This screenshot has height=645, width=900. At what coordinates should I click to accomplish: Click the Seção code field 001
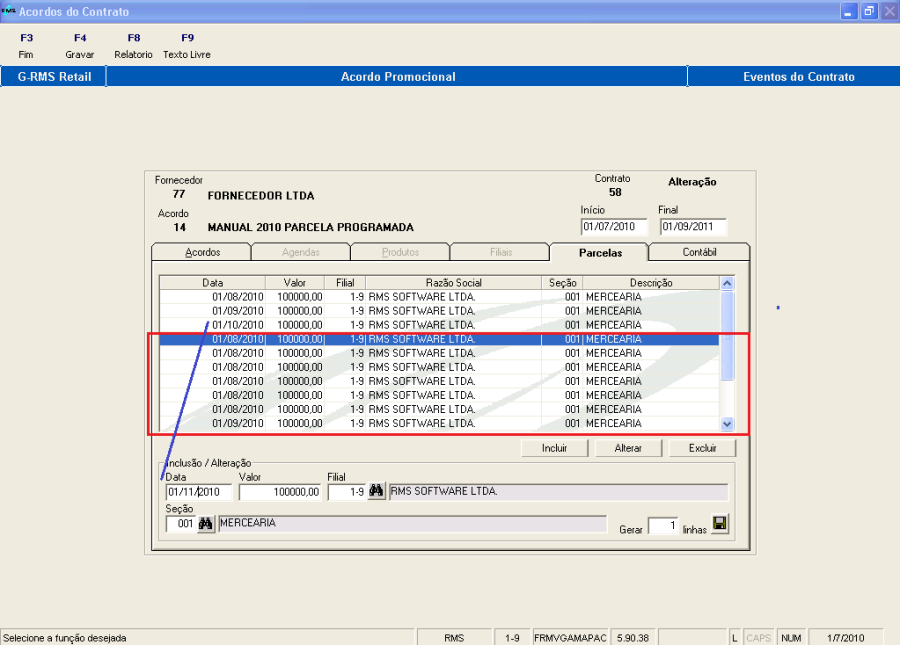pos(181,523)
